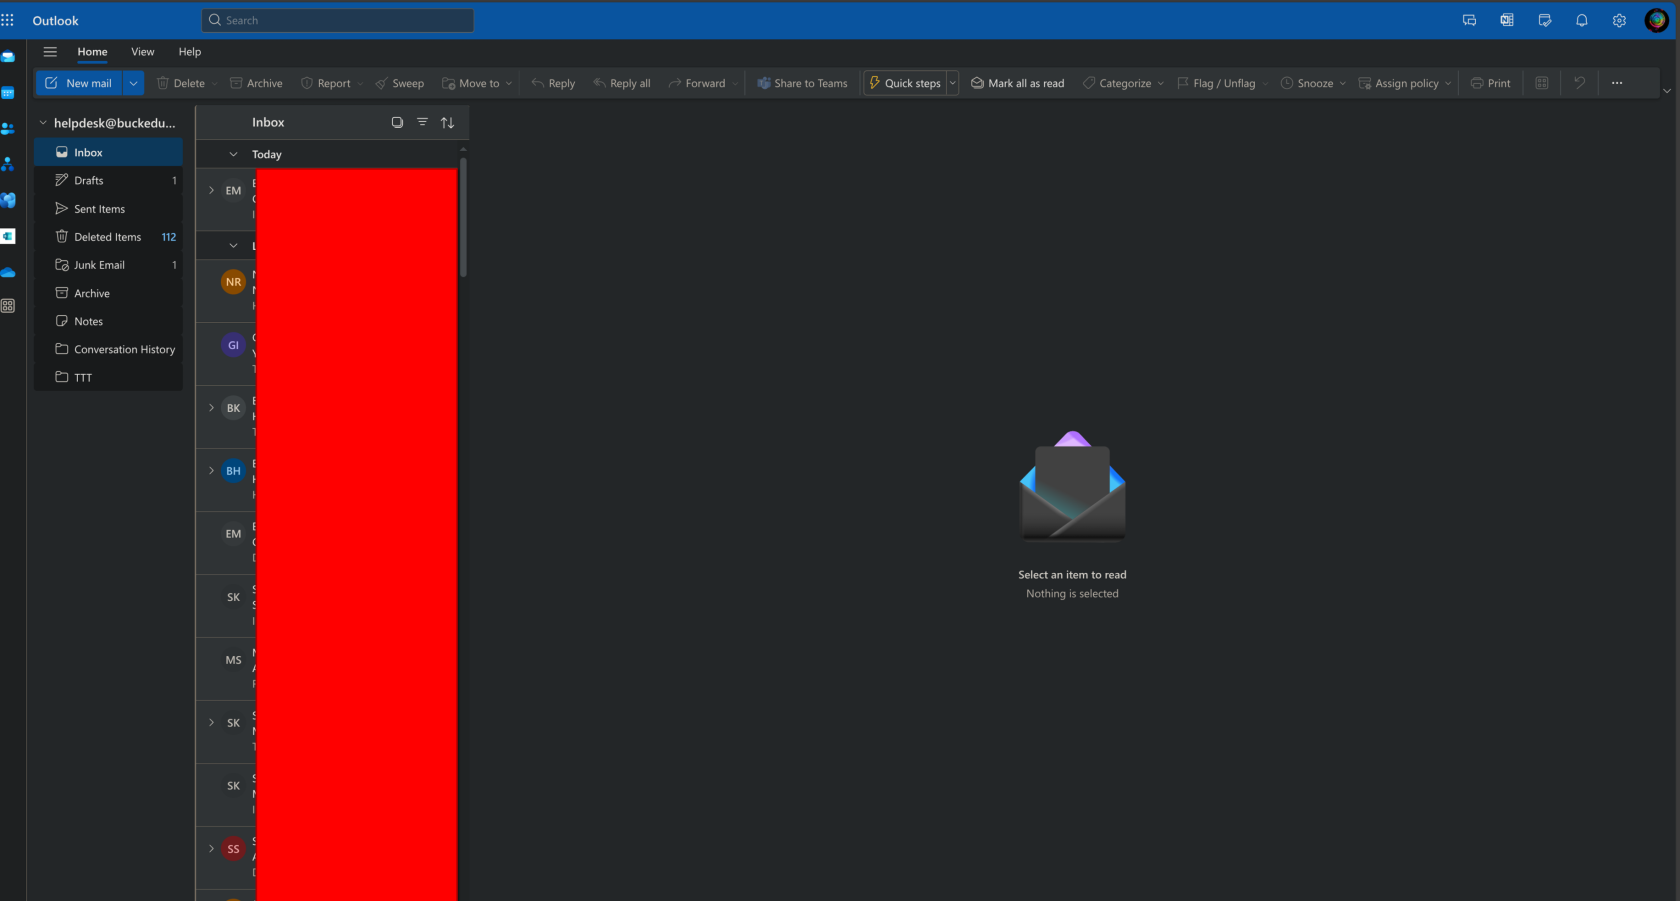Open OneDrive in left rail
This screenshot has width=1680, height=901.
pos(8,272)
